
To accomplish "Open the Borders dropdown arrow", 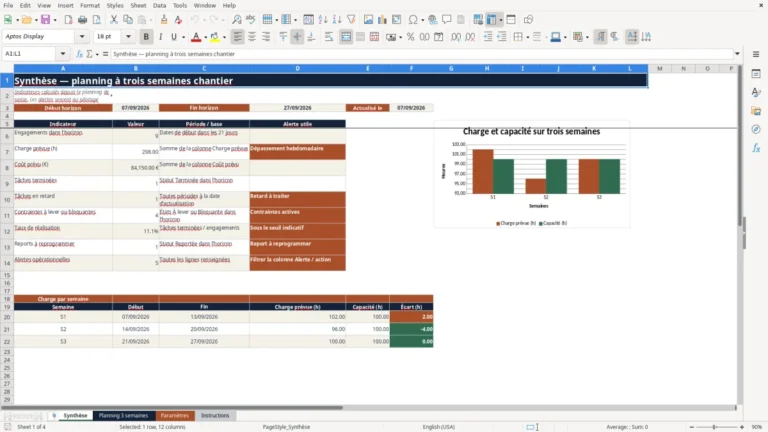I will pos(528,37).
